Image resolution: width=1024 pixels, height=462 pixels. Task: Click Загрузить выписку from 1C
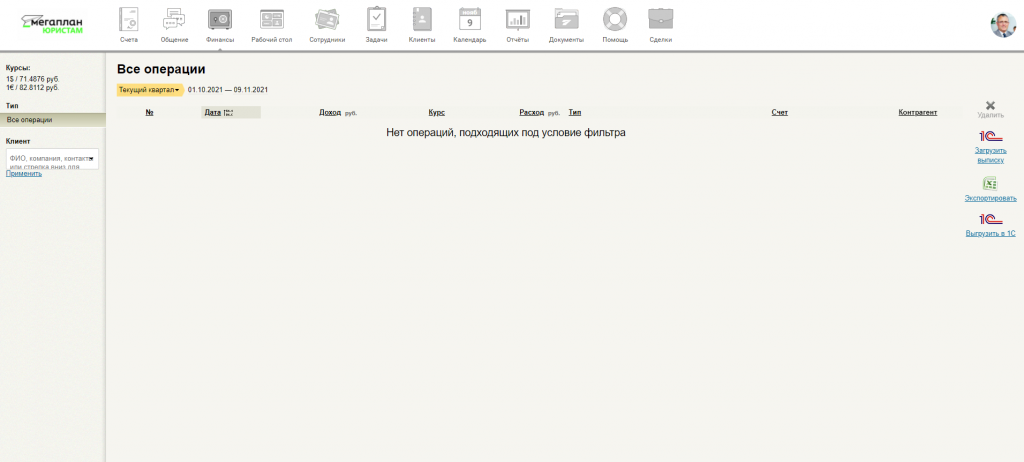990,154
